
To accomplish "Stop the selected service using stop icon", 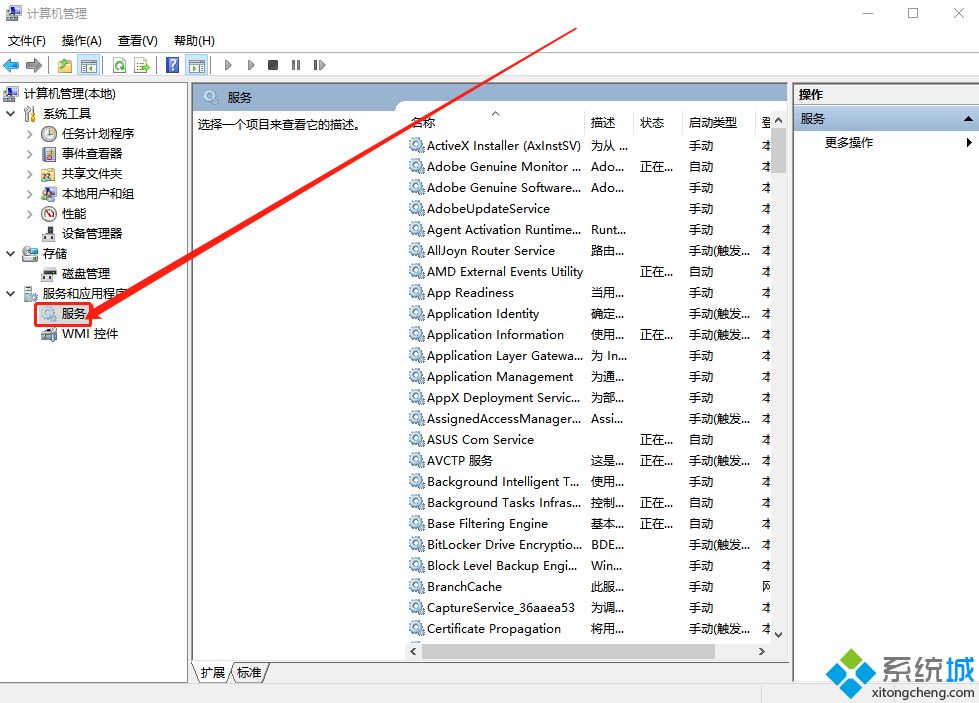I will (272, 65).
